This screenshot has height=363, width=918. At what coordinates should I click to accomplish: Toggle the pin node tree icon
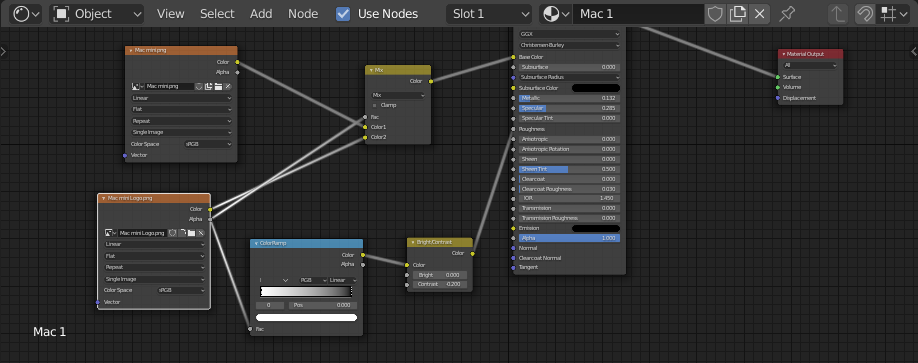tap(787, 13)
